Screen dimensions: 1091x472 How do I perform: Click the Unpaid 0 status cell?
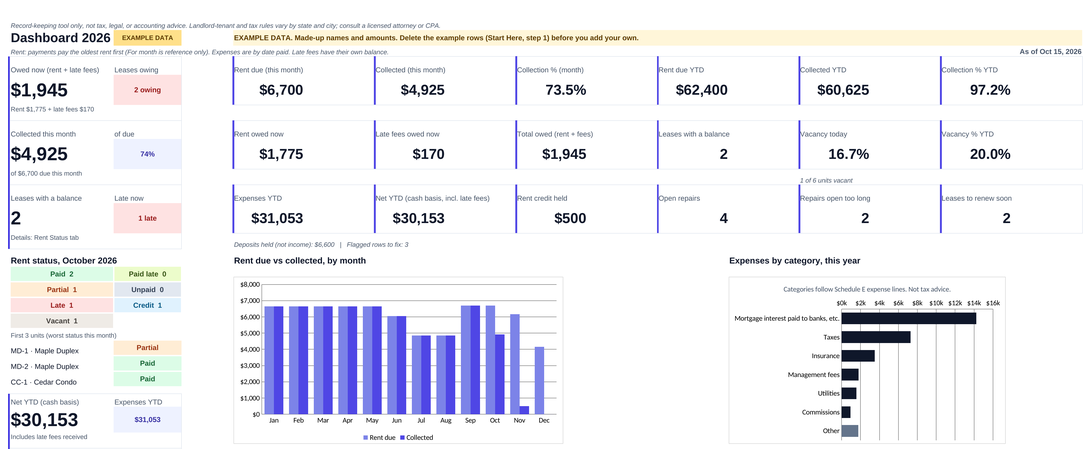click(x=148, y=290)
